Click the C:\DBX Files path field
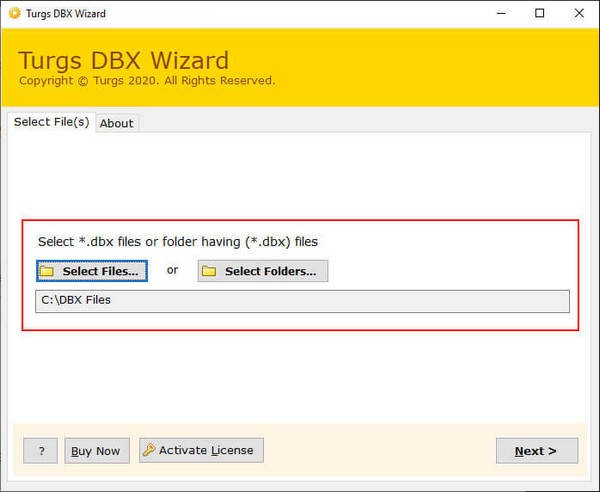600x492 pixels. (302, 301)
